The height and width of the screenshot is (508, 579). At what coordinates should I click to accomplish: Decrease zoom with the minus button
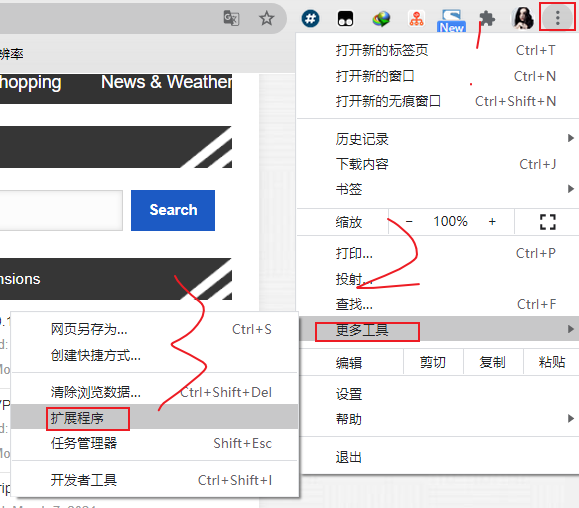point(409,222)
